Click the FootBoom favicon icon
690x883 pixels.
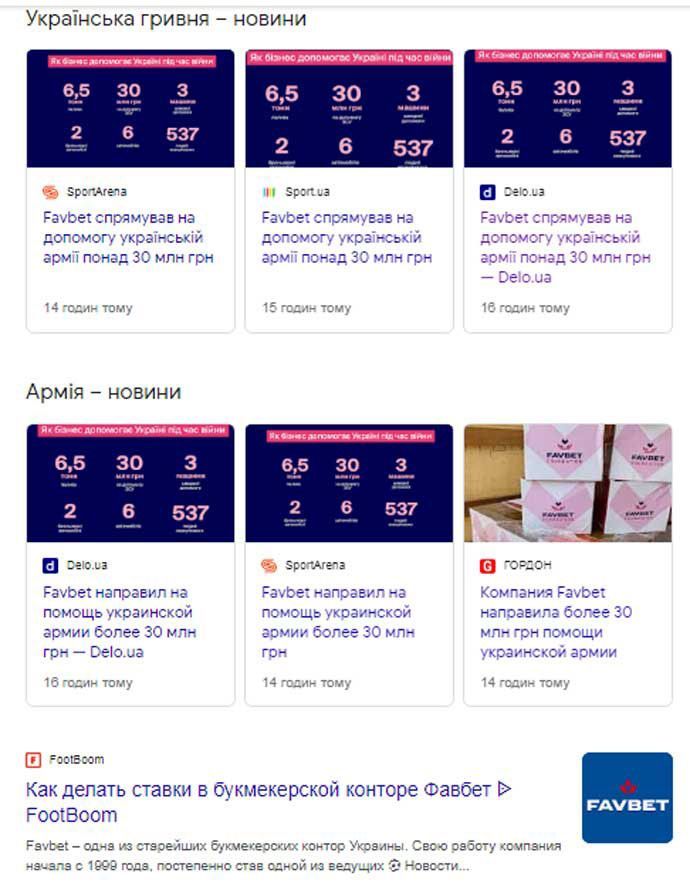point(33,760)
